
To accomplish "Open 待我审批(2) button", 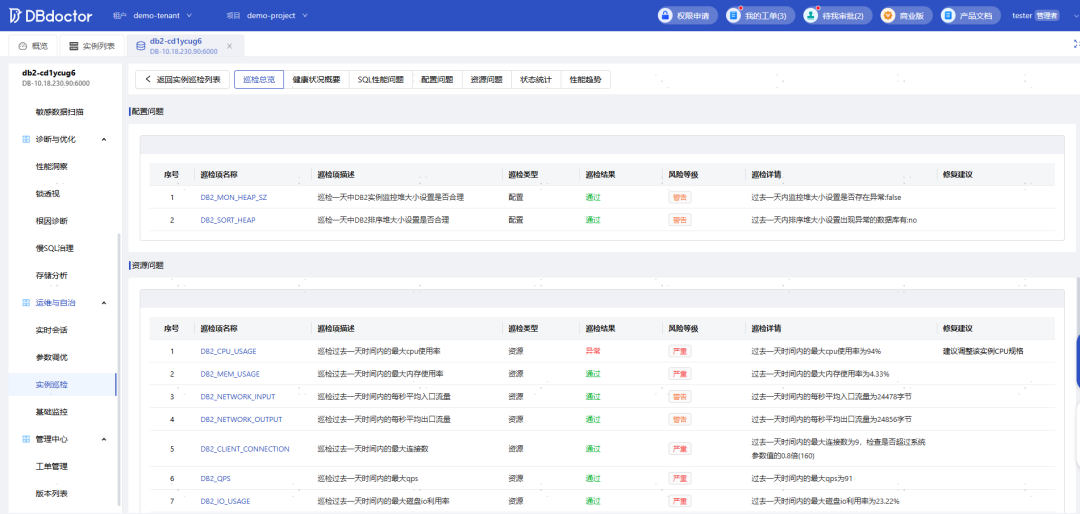I will pyautogui.click(x=838, y=15).
